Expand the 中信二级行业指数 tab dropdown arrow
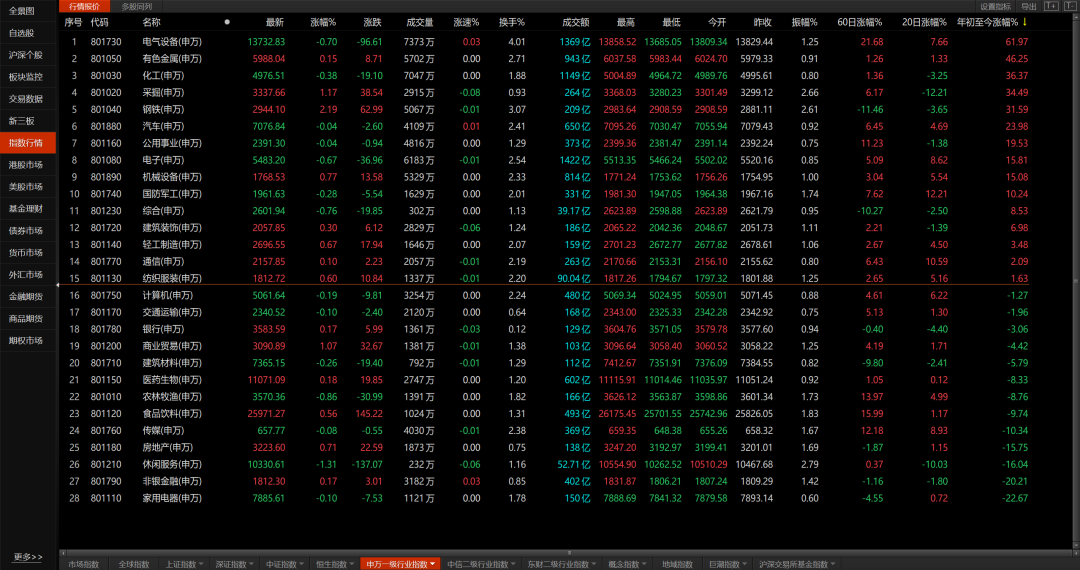The image size is (1080, 570). [514, 564]
